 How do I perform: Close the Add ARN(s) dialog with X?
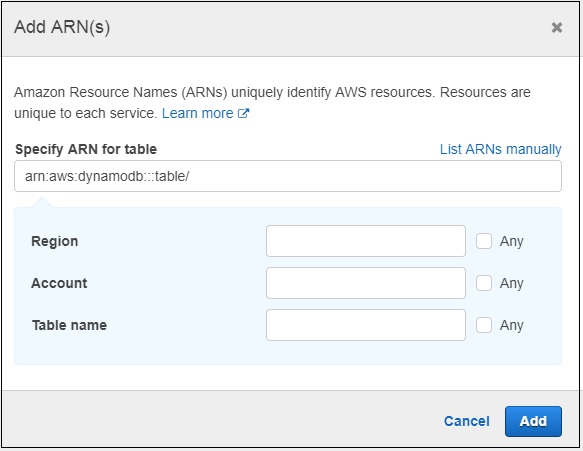(557, 27)
